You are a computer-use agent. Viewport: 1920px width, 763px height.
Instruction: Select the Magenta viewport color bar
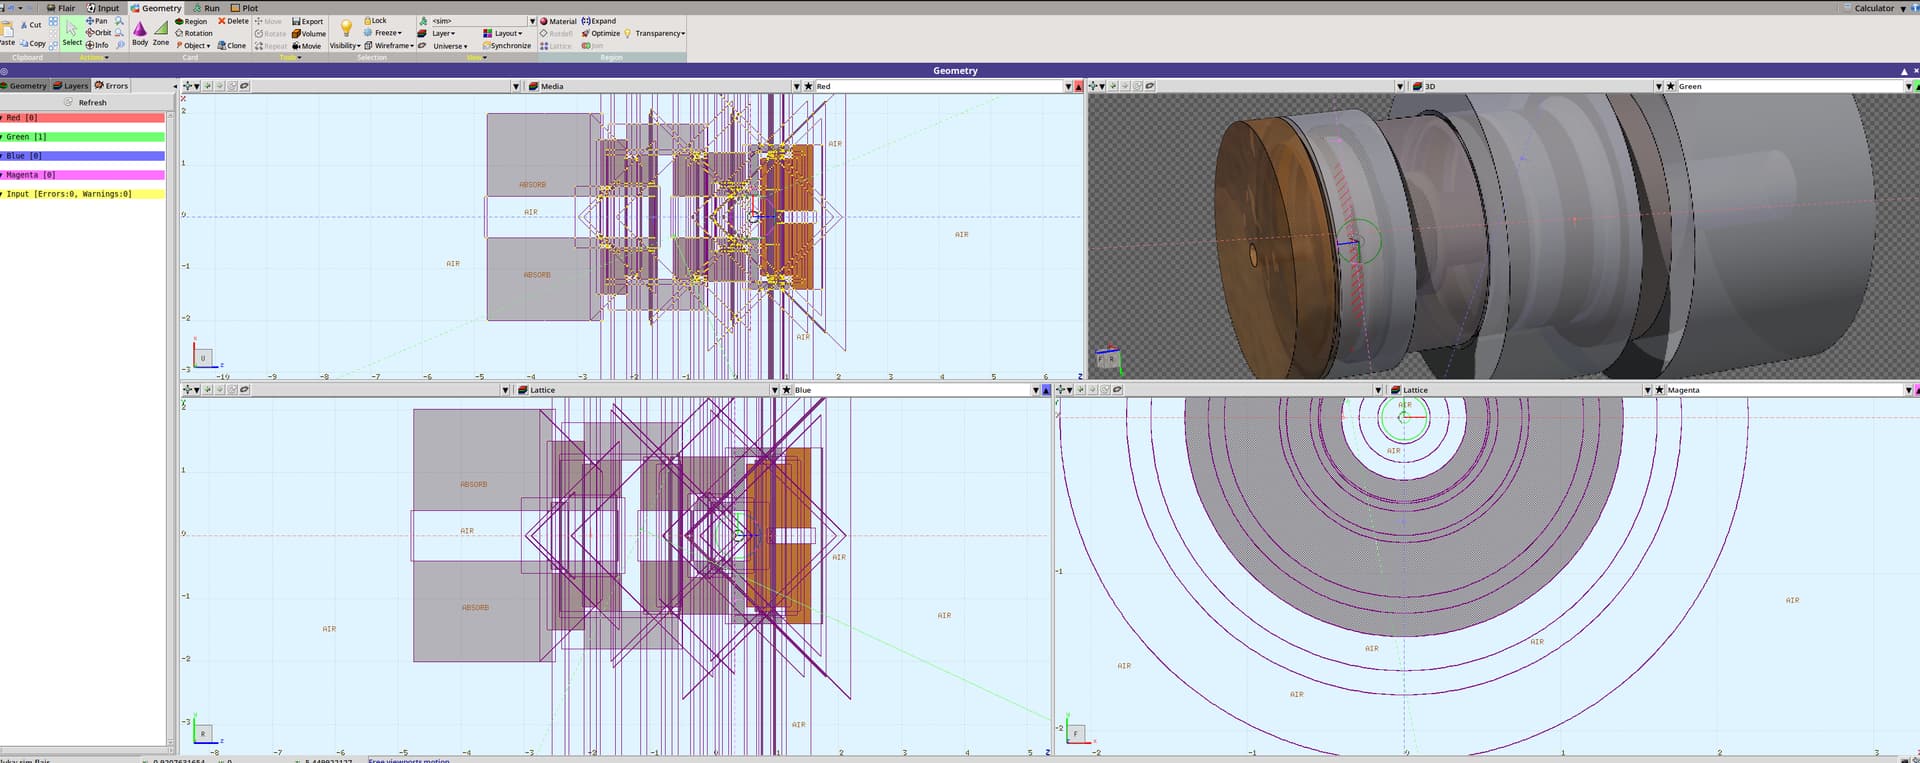coord(82,175)
